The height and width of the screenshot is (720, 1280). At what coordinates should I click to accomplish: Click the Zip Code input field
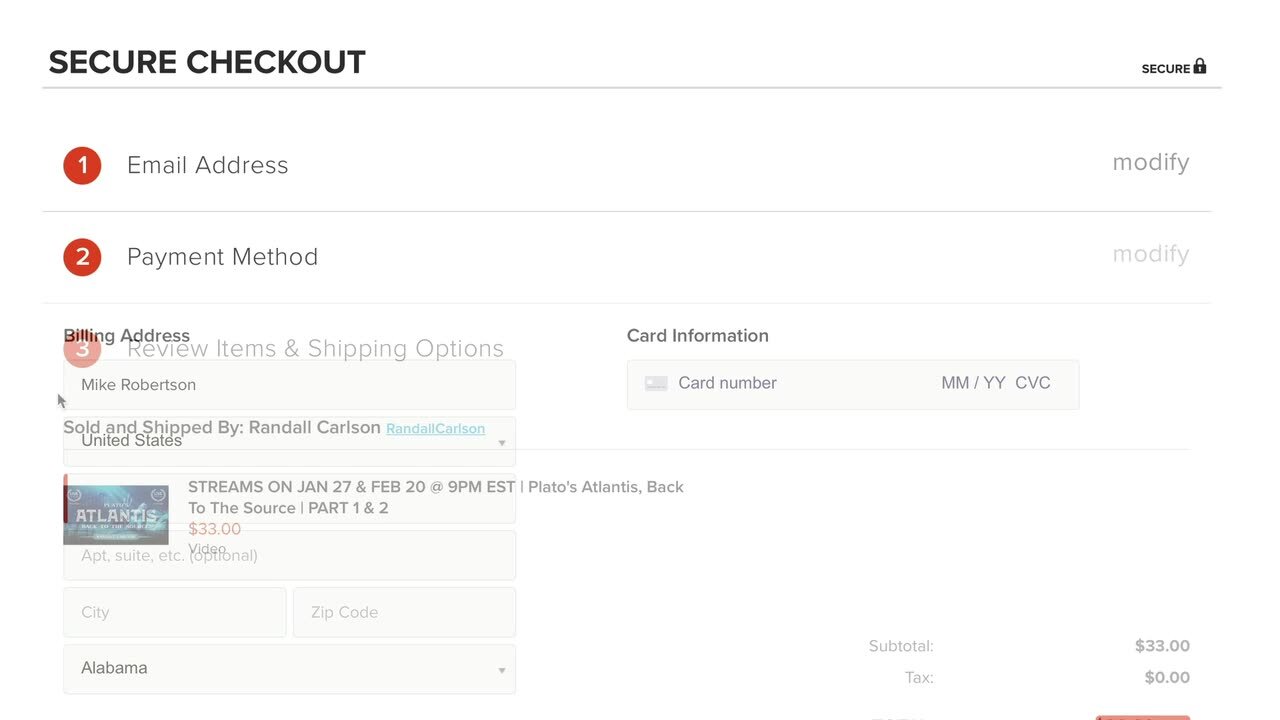404,612
